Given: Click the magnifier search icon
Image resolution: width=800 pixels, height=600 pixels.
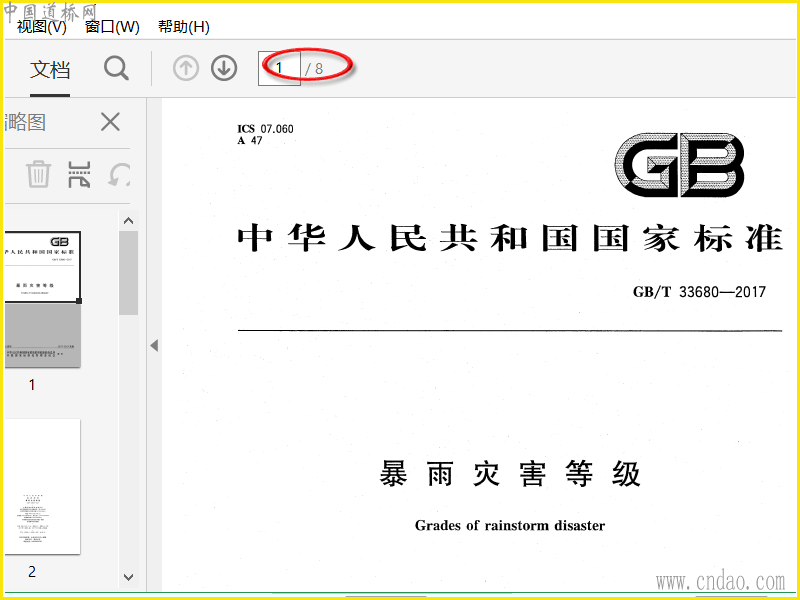Looking at the screenshot, I should coord(116,68).
